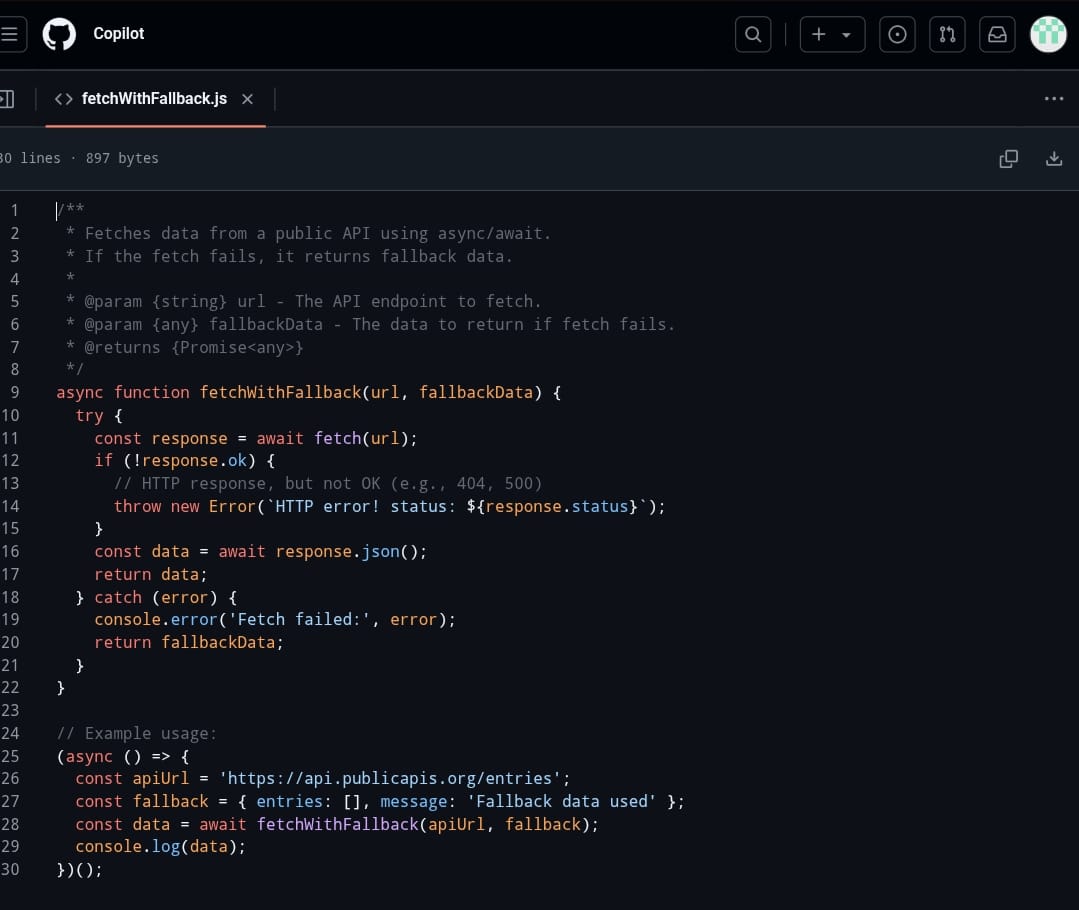Click the '@returns {Promise<any>}' doc line

(184, 347)
